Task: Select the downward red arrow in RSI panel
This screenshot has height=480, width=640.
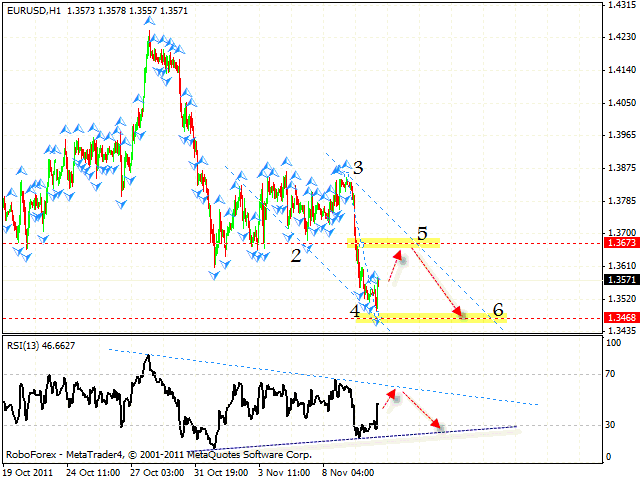Action: pos(421,412)
